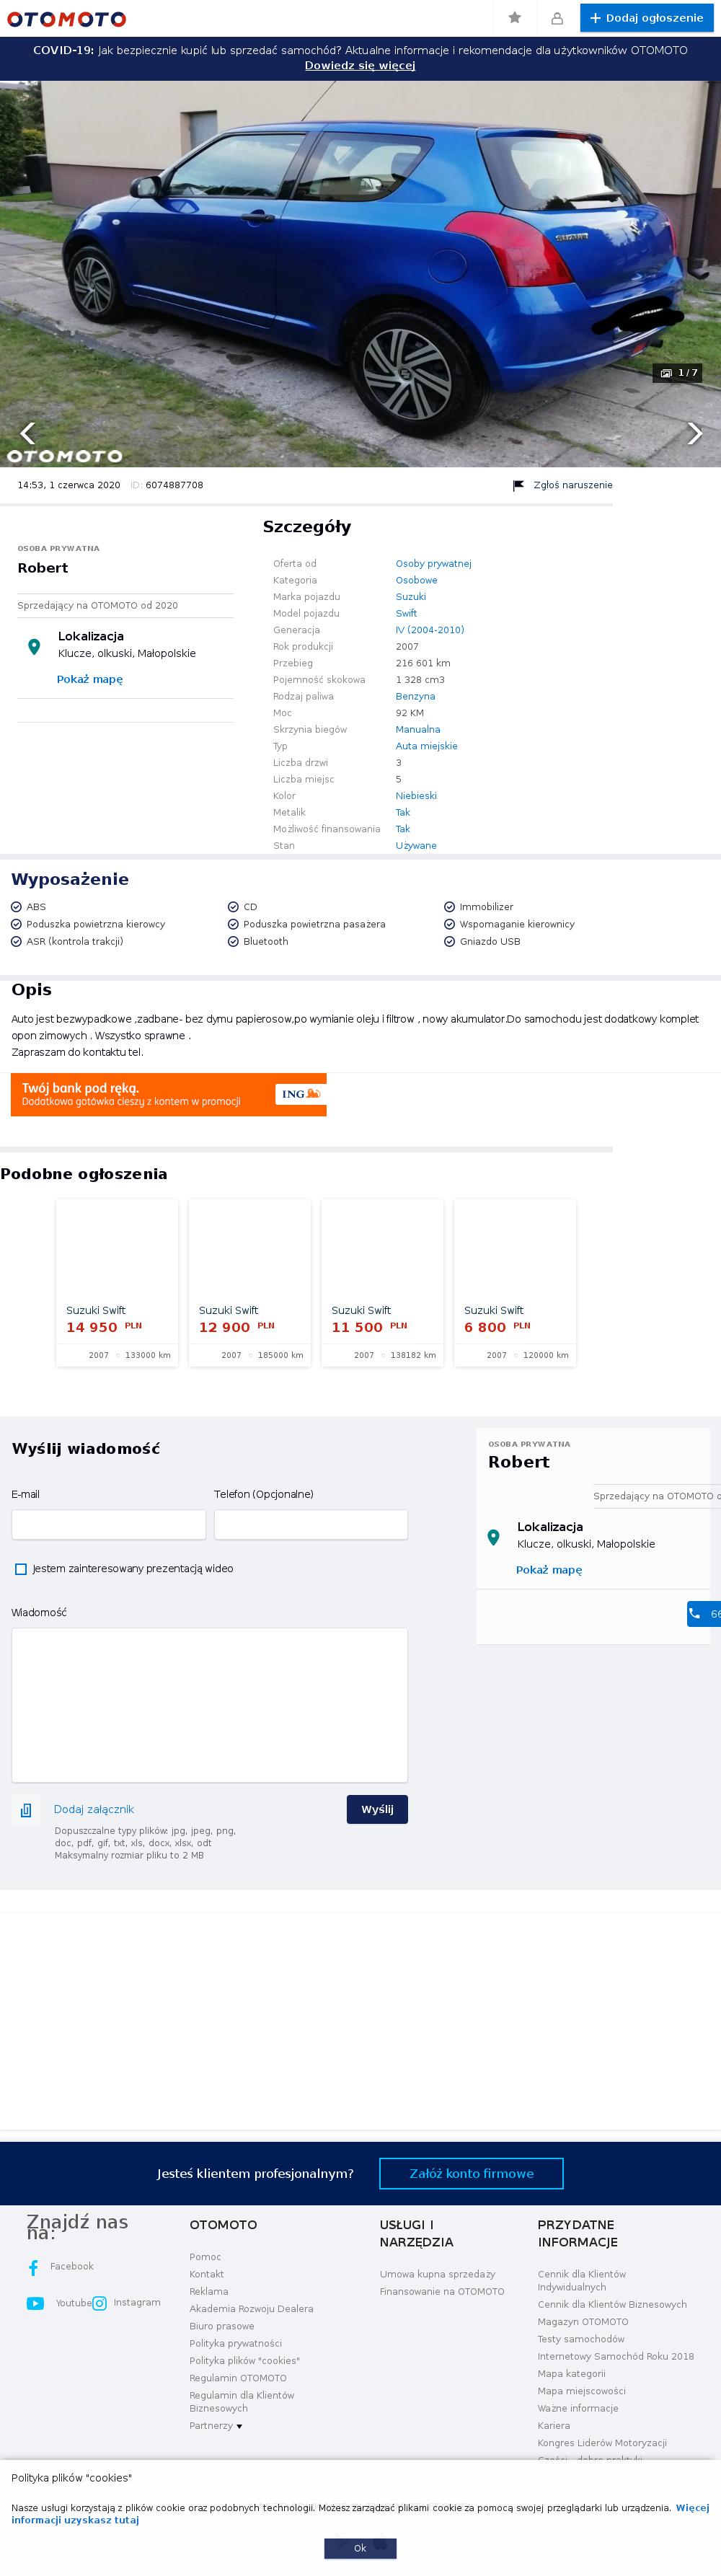
Task: Click Załóż konto firmowe button
Action: pos(472,2174)
